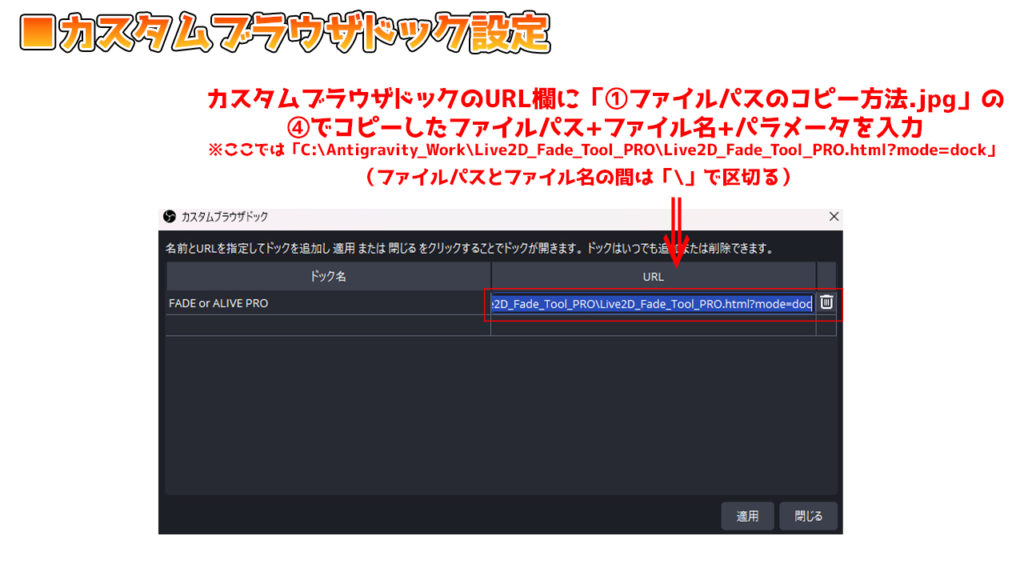Click the empty URL cell in second row
The image size is (1024, 576).
tap(653, 325)
